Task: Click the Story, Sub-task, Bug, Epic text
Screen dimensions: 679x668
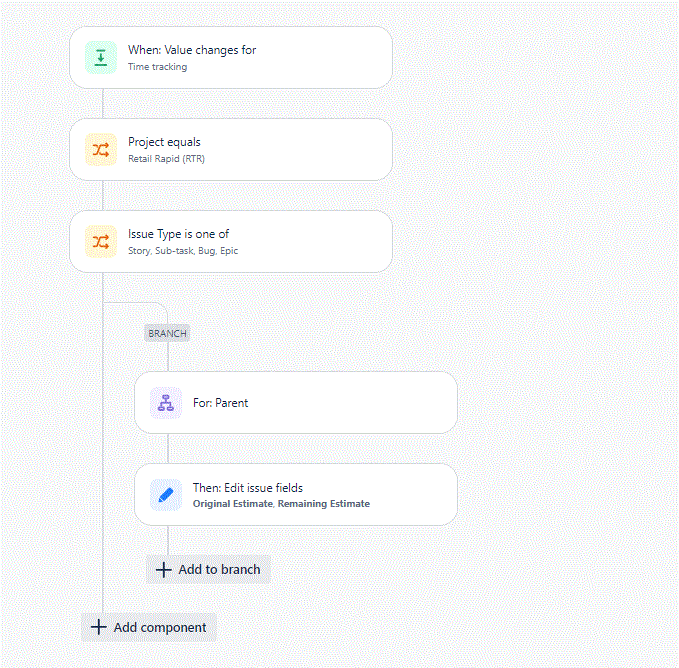Action: point(183,251)
